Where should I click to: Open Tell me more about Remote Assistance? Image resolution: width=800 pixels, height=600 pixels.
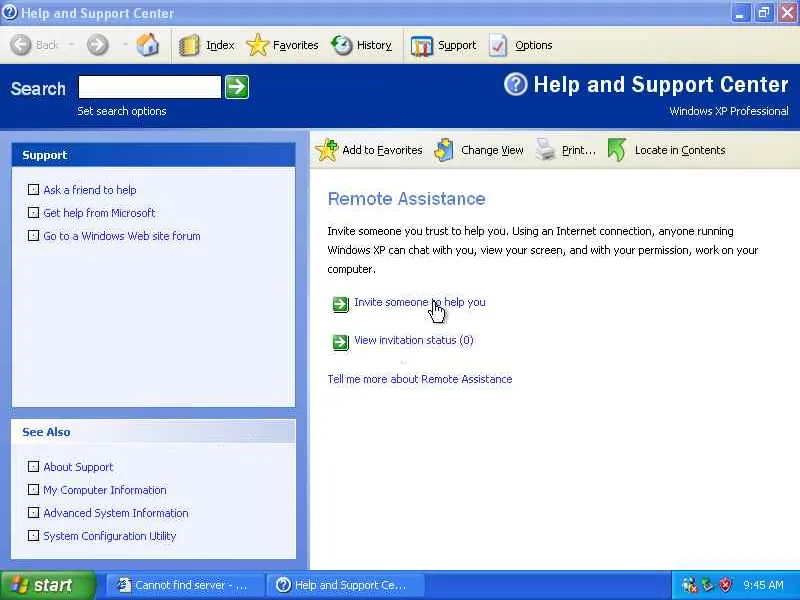(x=419, y=379)
